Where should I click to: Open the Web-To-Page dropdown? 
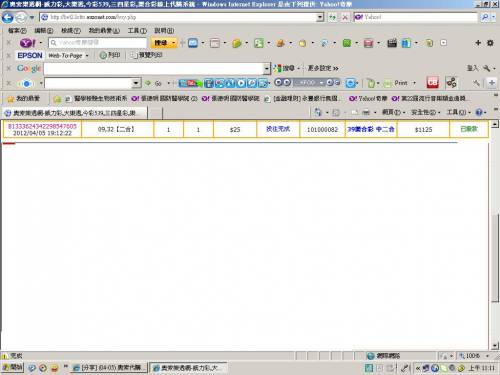click(68, 55)
